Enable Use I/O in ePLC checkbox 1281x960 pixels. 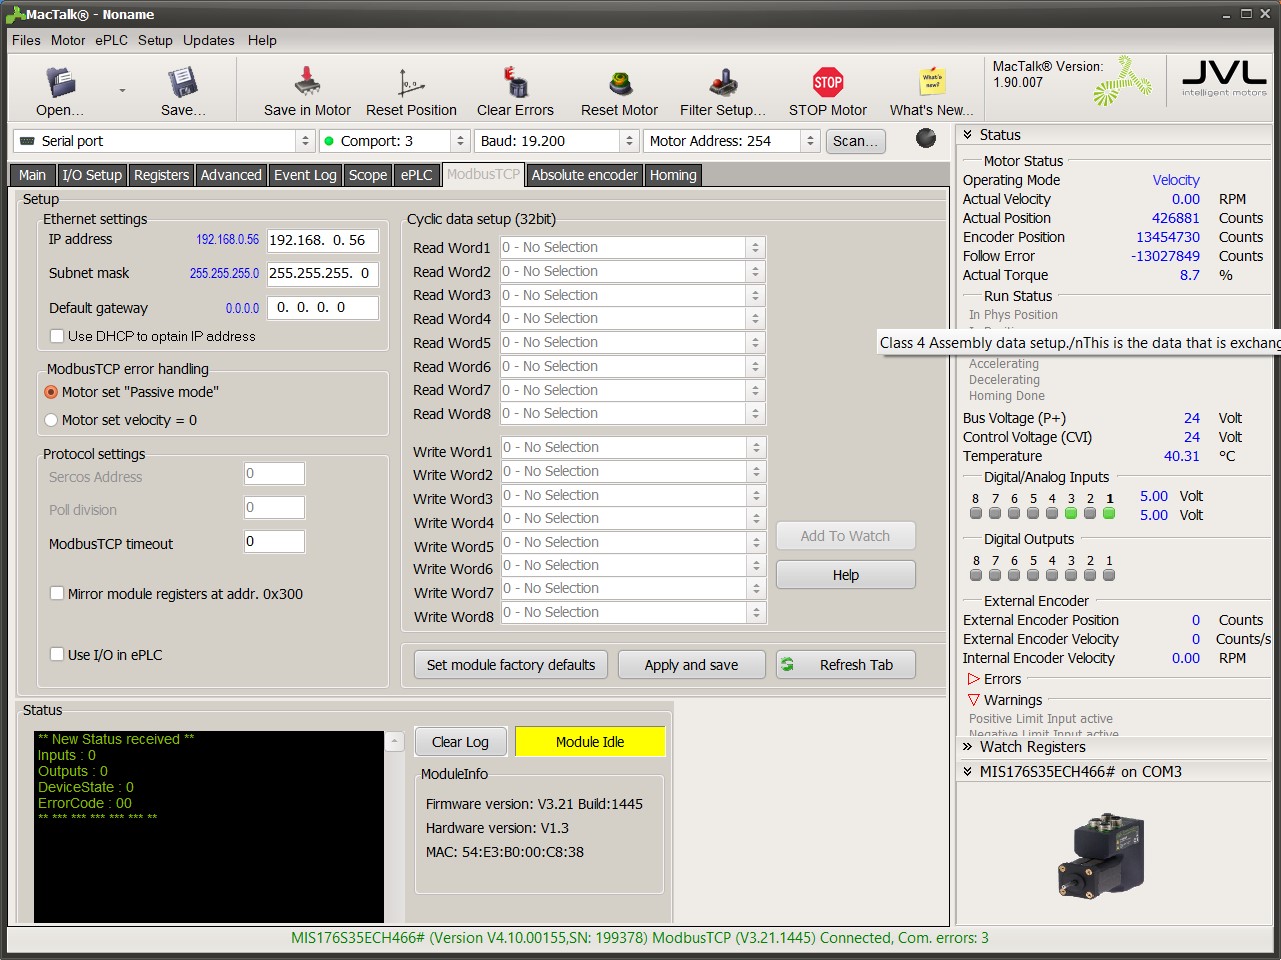tap(57, 654)
